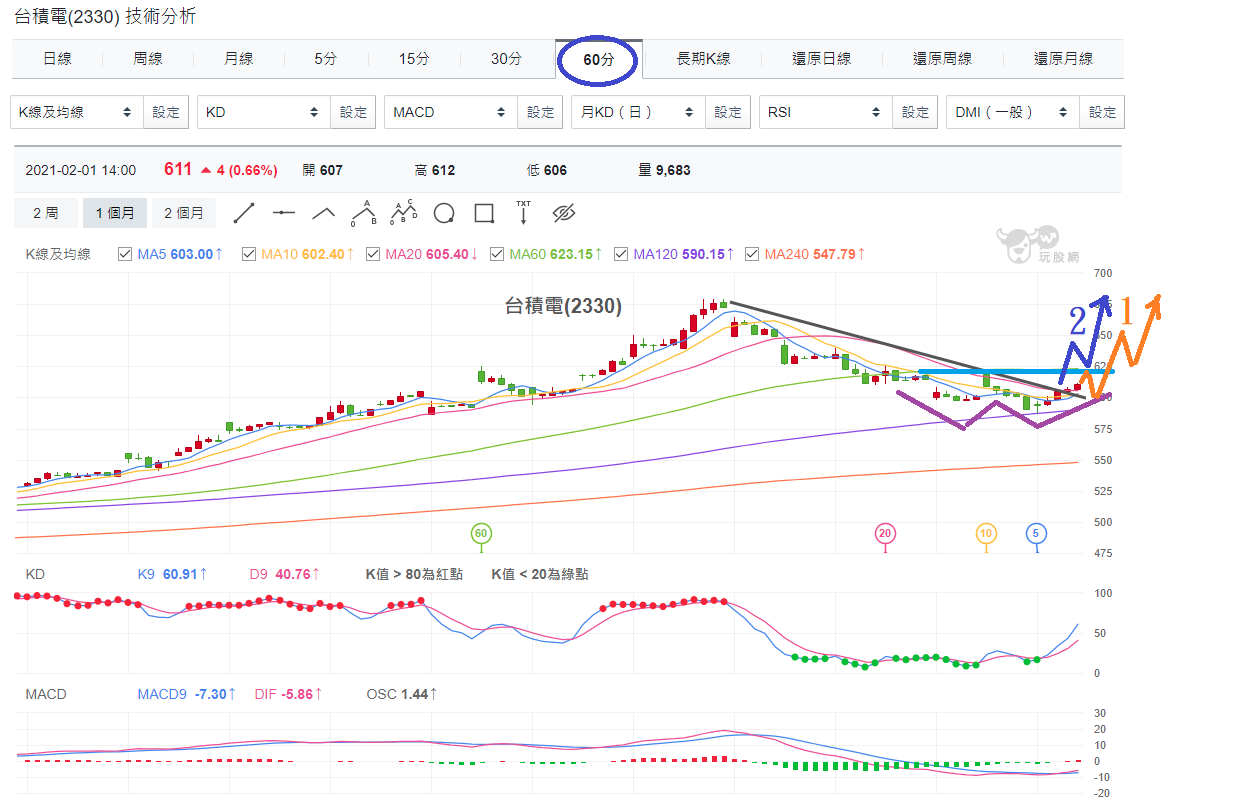1246x802 pixels.
Task: Switch to the 還原日線 tab
Action: click(822, 59)
